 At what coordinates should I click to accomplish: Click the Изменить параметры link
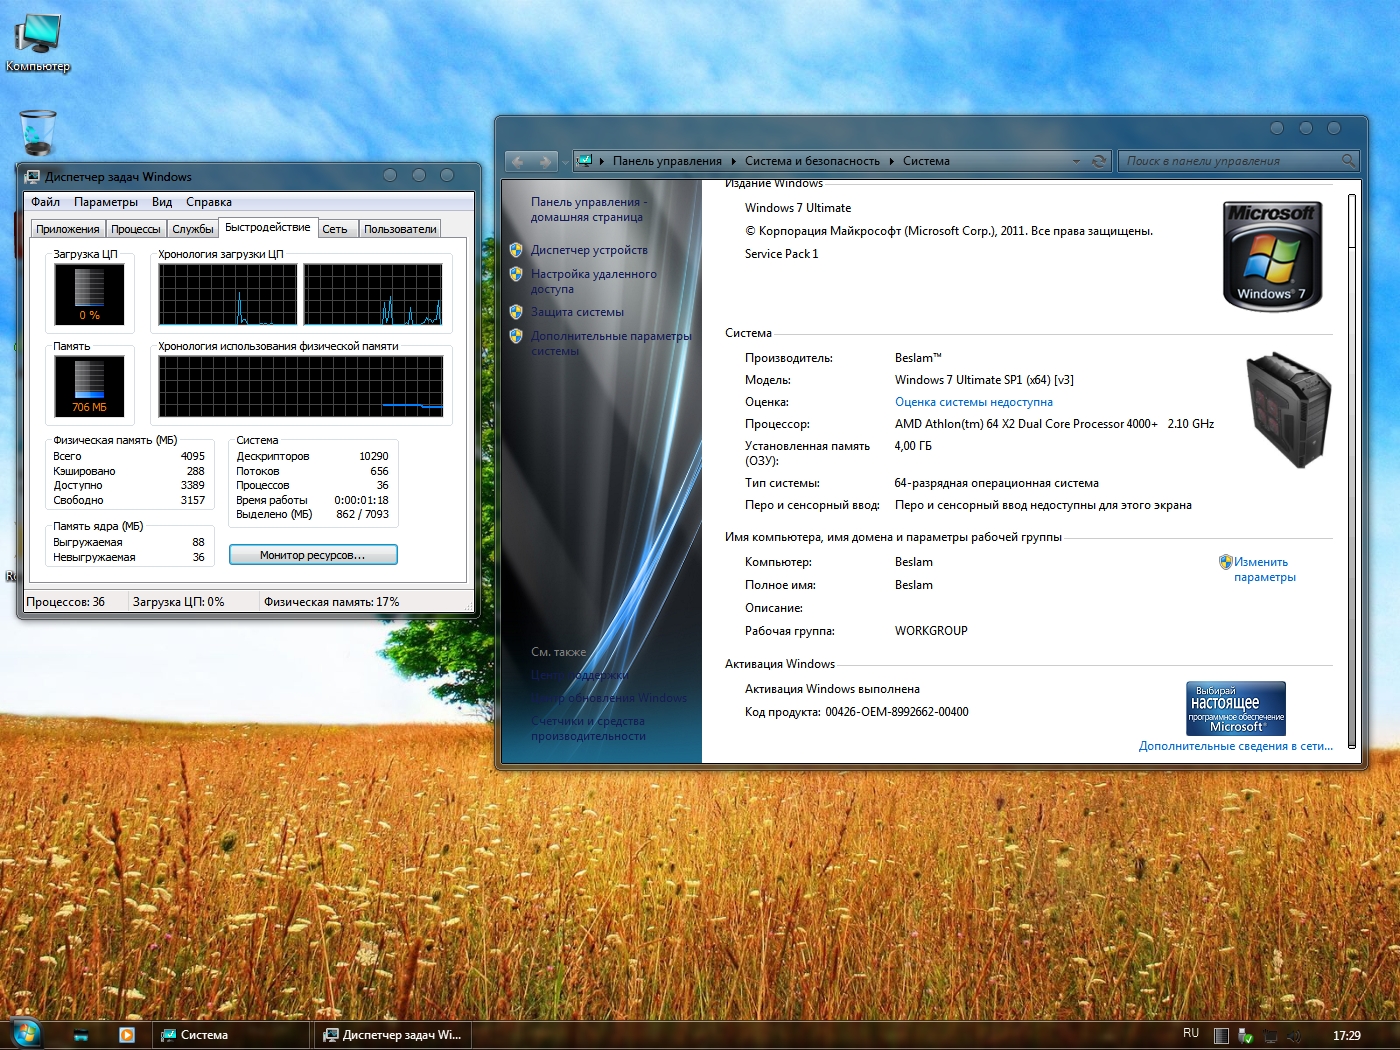pyautogui.click(x=1264, y=569)
